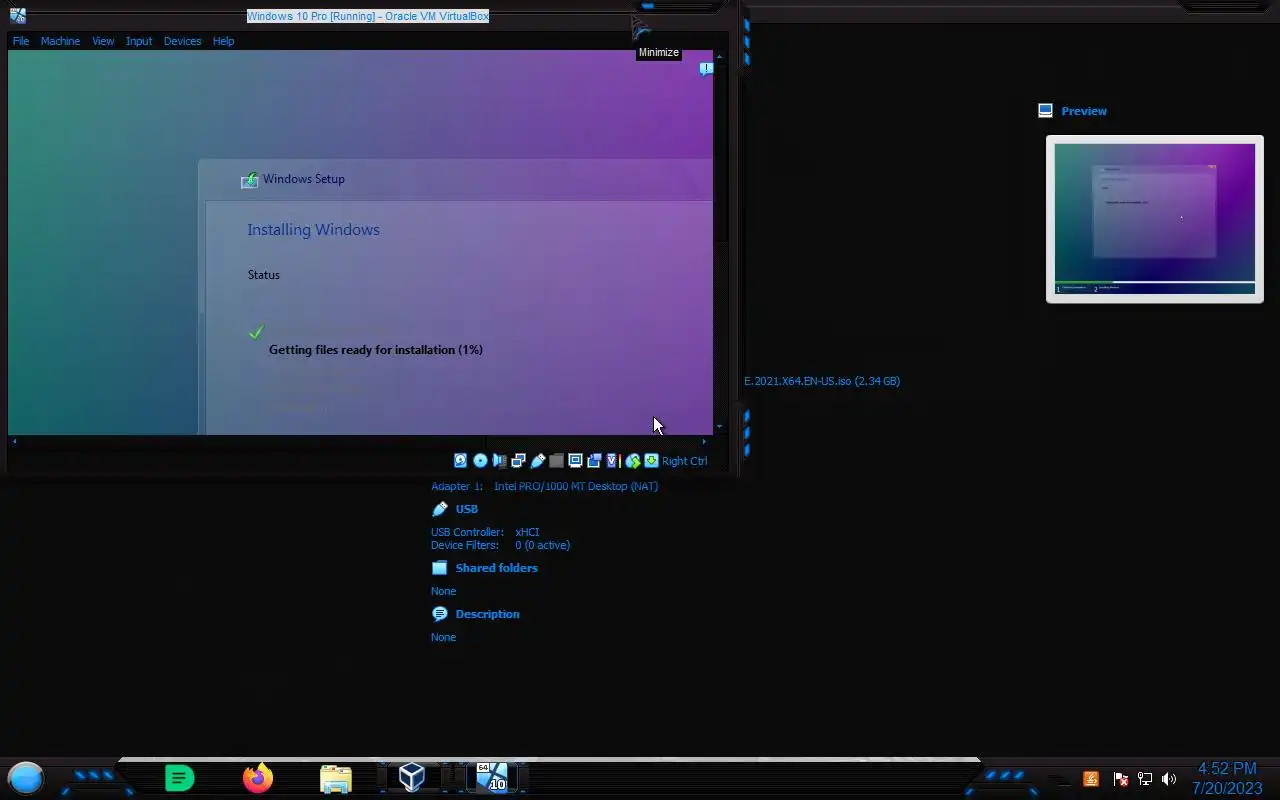
Task: Click the notification bubble icon in VM window
Action: 706,69
